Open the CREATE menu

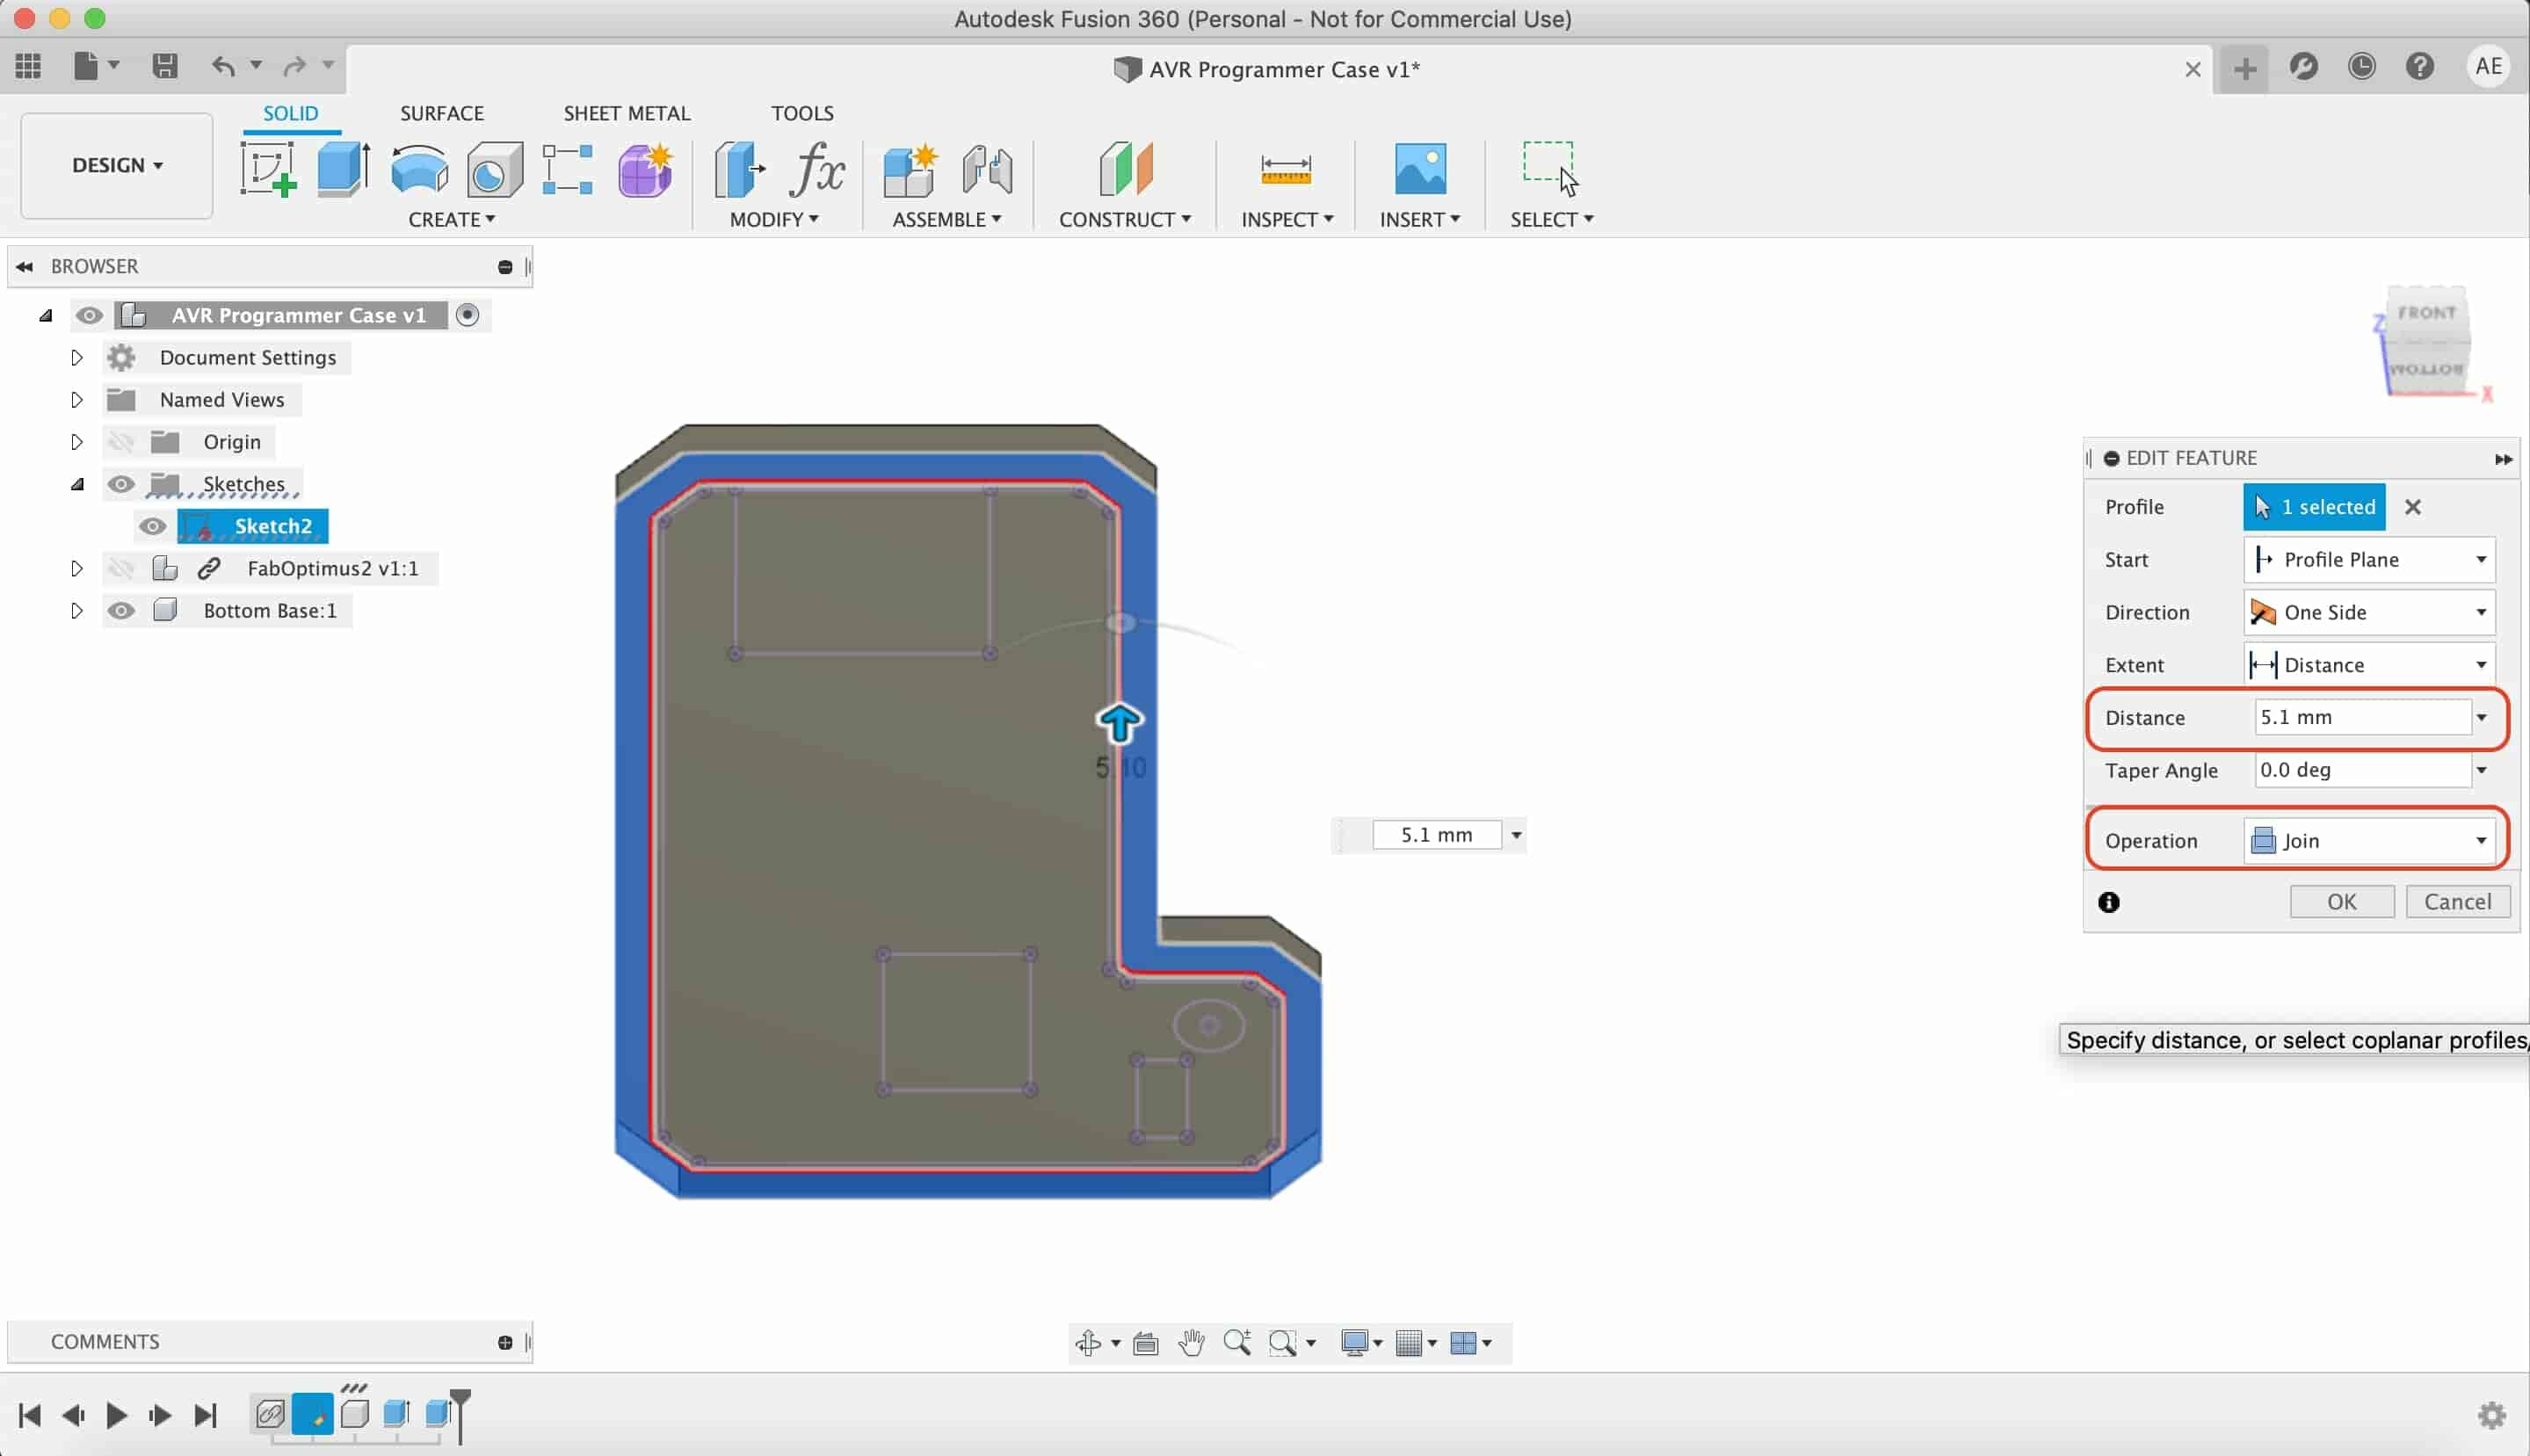pyautogui.click(x=452, y=219)
